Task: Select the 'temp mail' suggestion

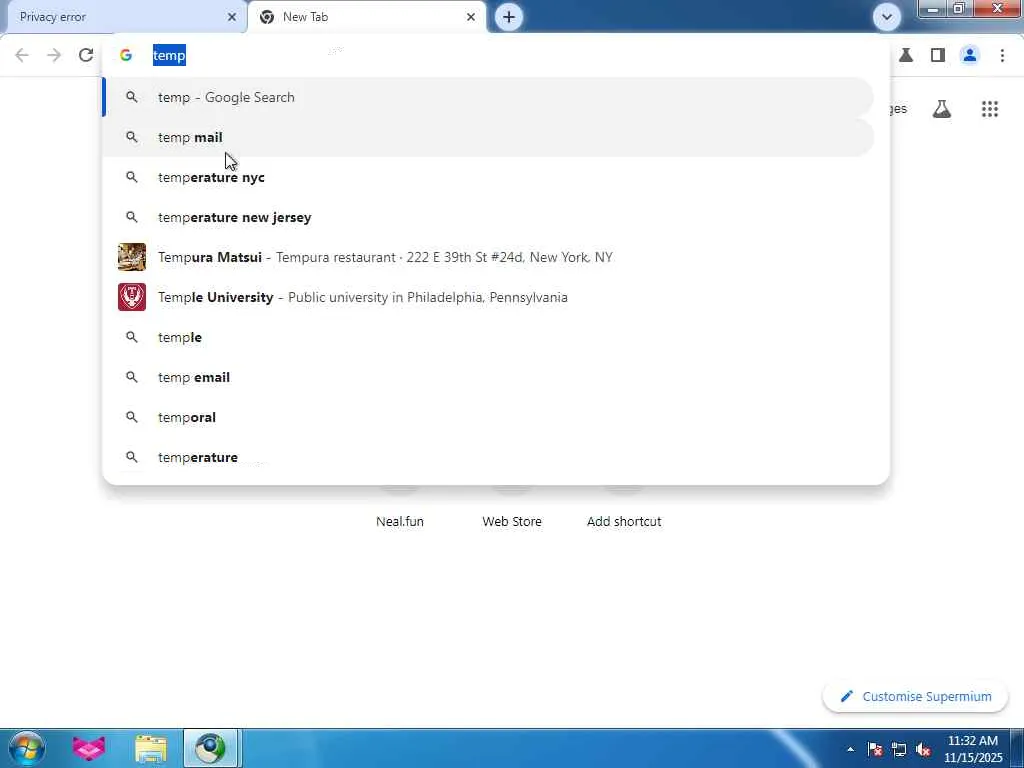Action: coord(488,137)
